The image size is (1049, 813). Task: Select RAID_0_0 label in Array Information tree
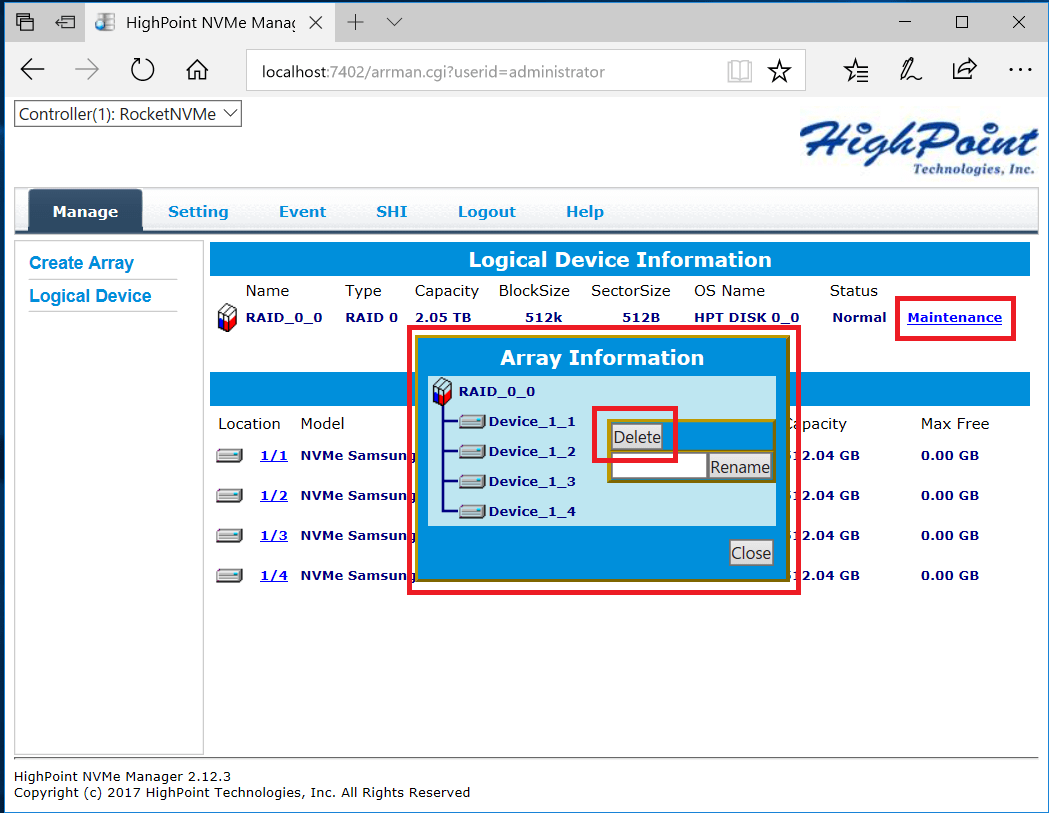[497, 391]
